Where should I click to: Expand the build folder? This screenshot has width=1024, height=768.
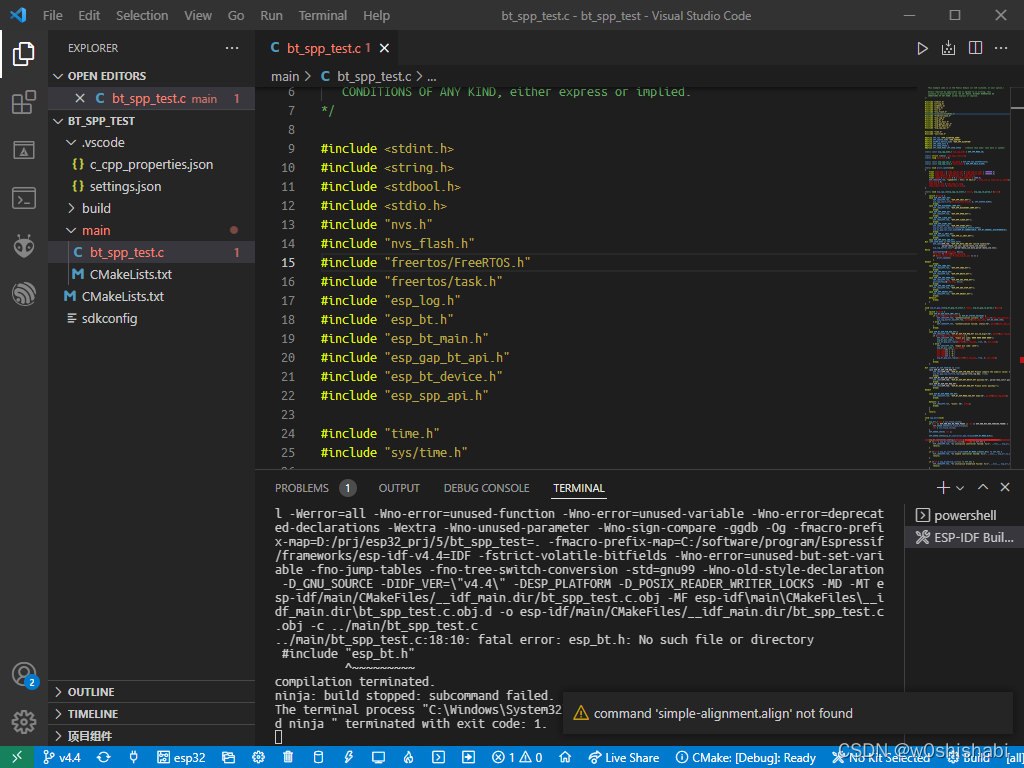tap(96, 208)
